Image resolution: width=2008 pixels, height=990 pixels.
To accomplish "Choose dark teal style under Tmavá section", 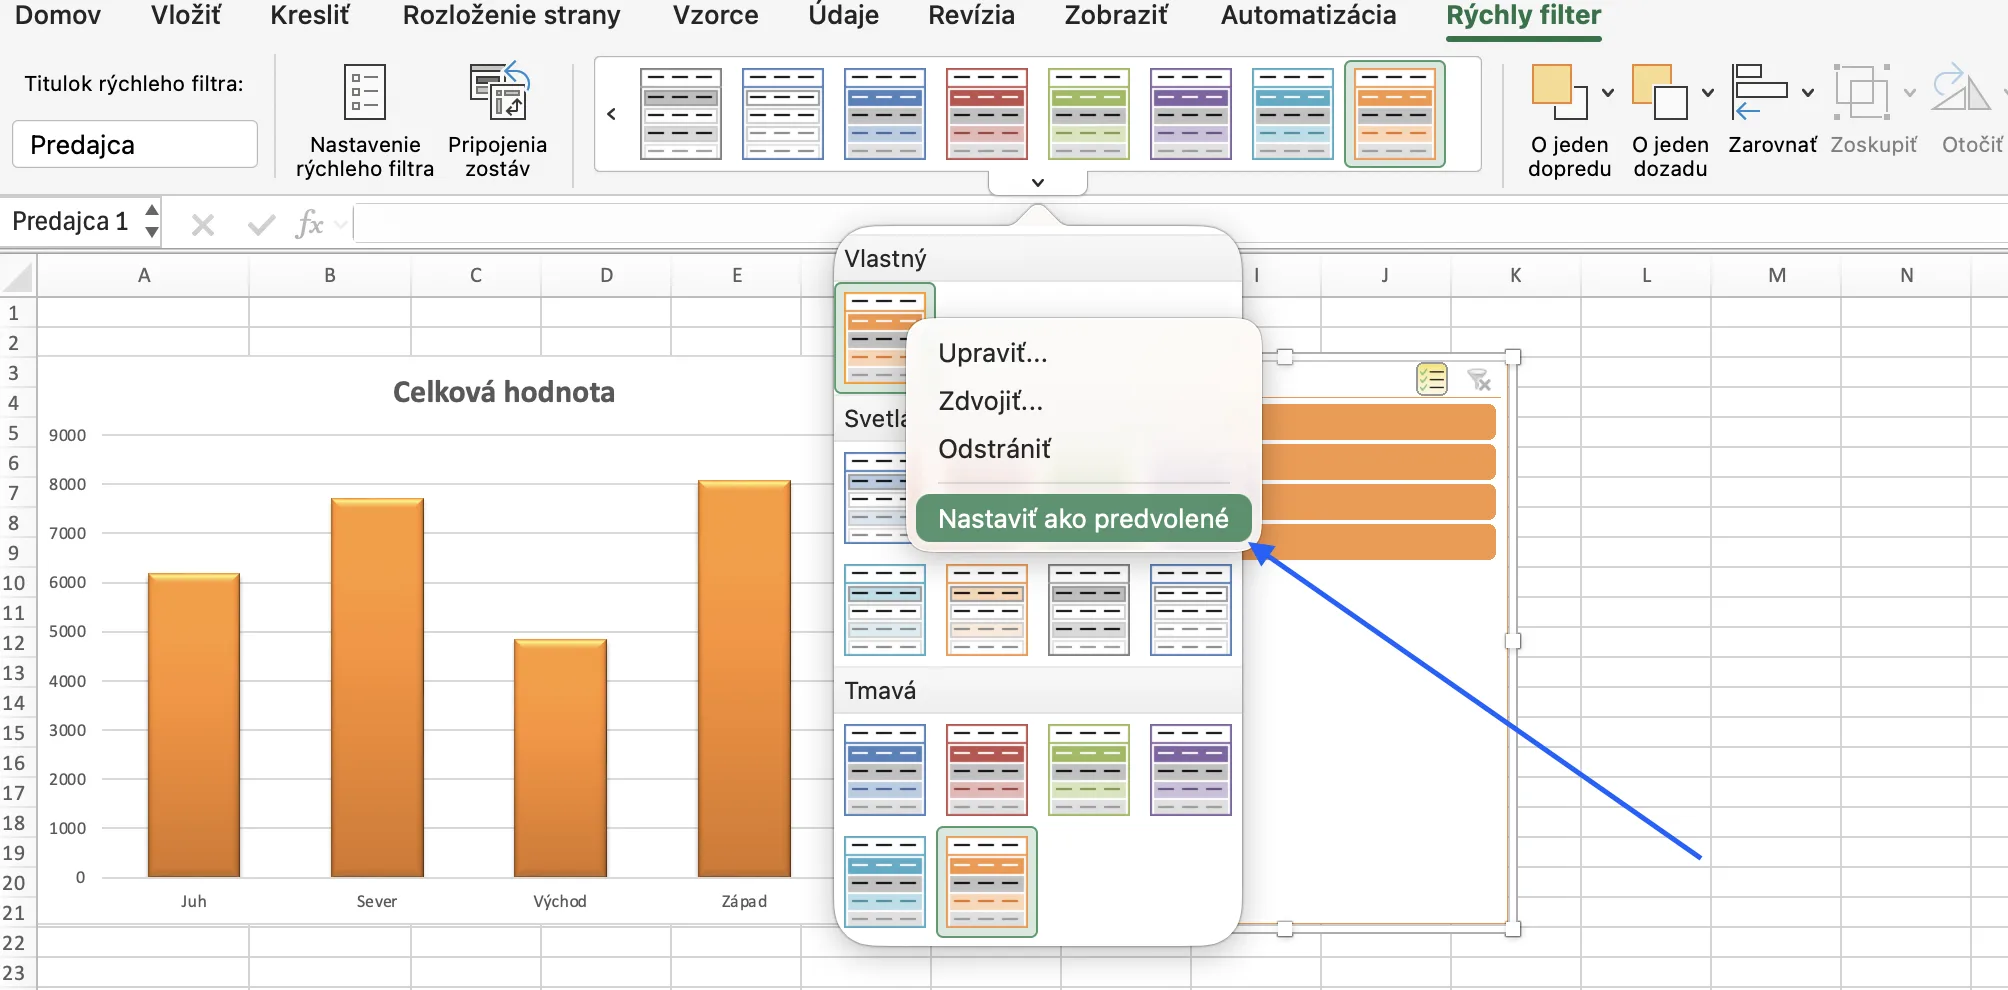I will 885,882.
